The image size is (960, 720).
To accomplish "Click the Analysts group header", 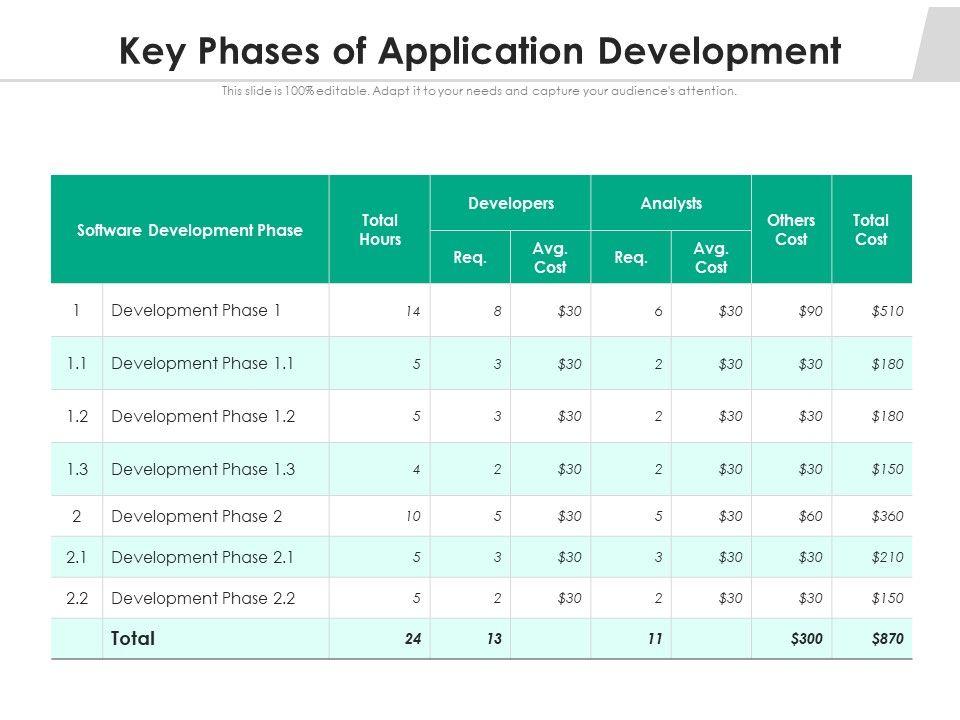I will pos(671,203).
